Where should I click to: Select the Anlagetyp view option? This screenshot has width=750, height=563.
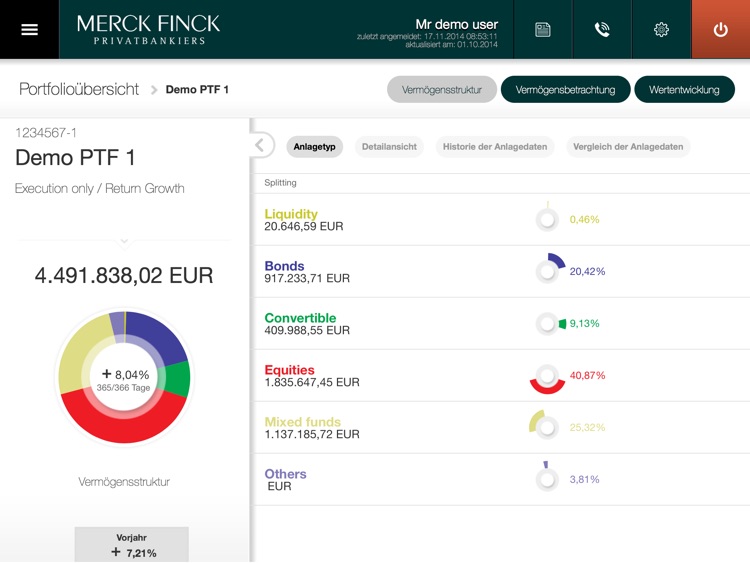[x=315, y=147]
